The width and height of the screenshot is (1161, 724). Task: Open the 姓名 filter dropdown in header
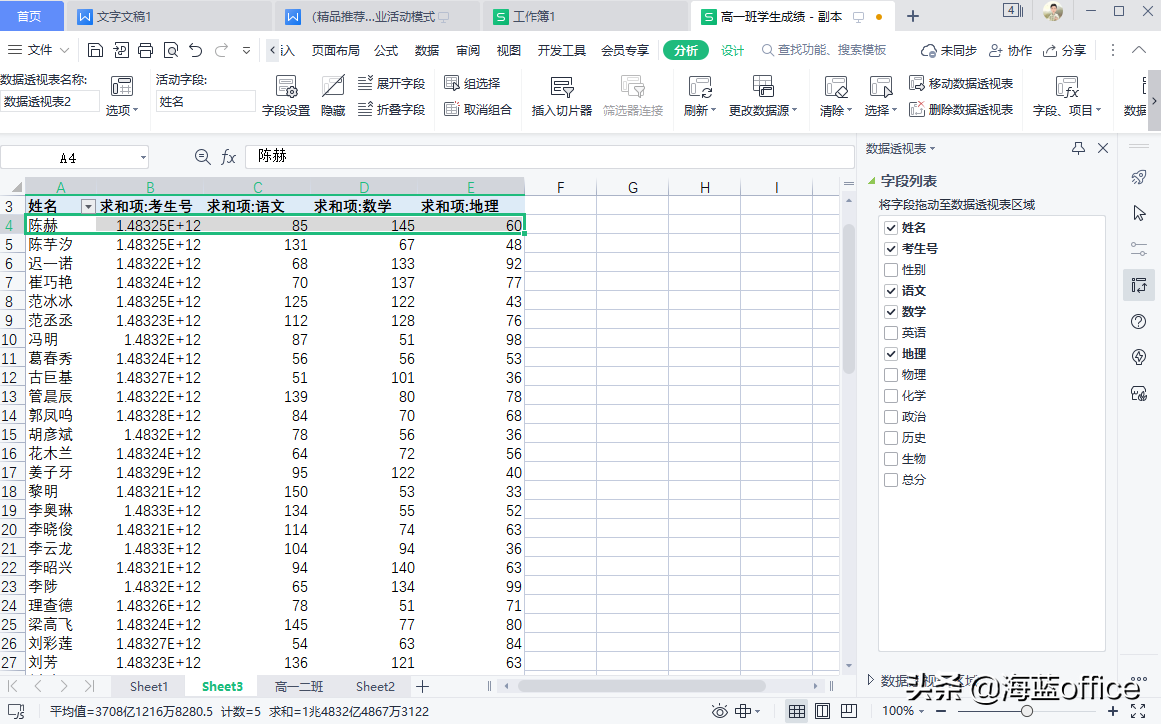pyautogui.click(x=88, y=207)
